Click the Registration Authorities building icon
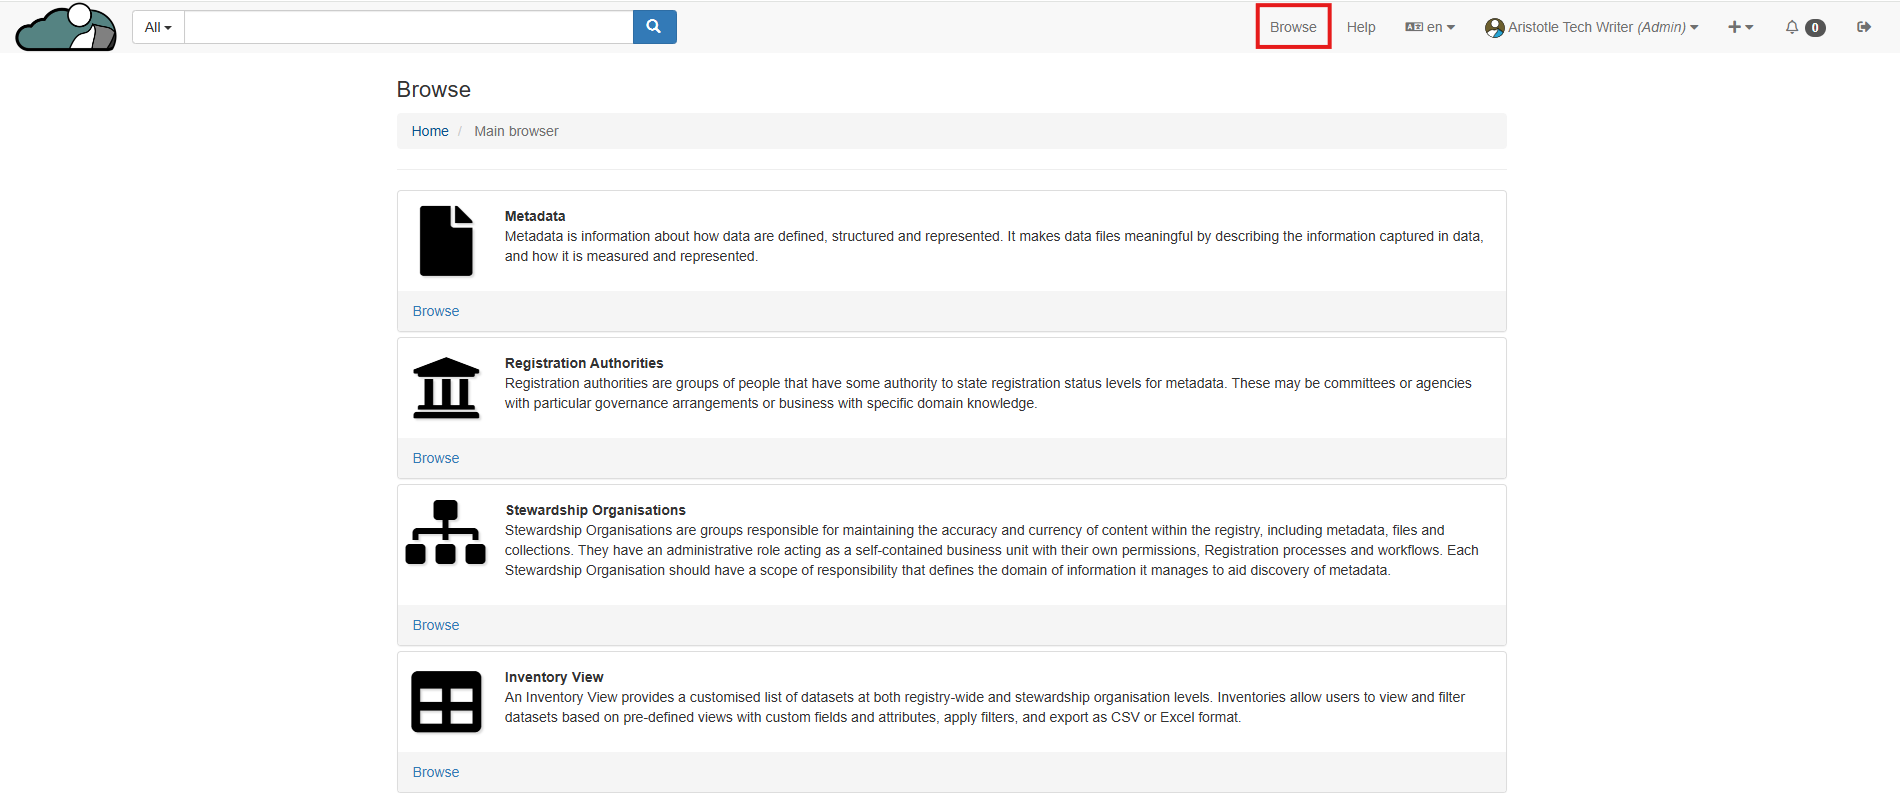The height and width of the screenshot is (793, 1900). pyautogui.click(x=446, y=388)
